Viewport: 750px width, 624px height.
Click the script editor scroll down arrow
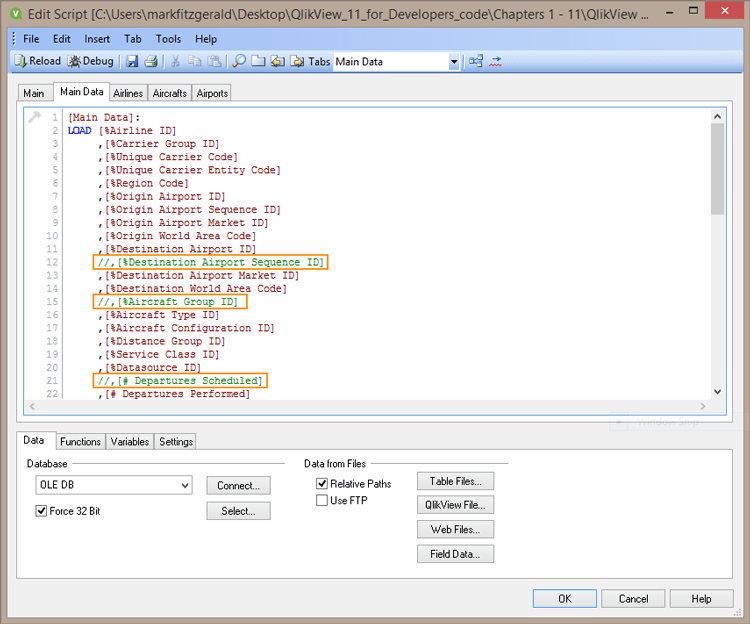[x=717, y=392]
